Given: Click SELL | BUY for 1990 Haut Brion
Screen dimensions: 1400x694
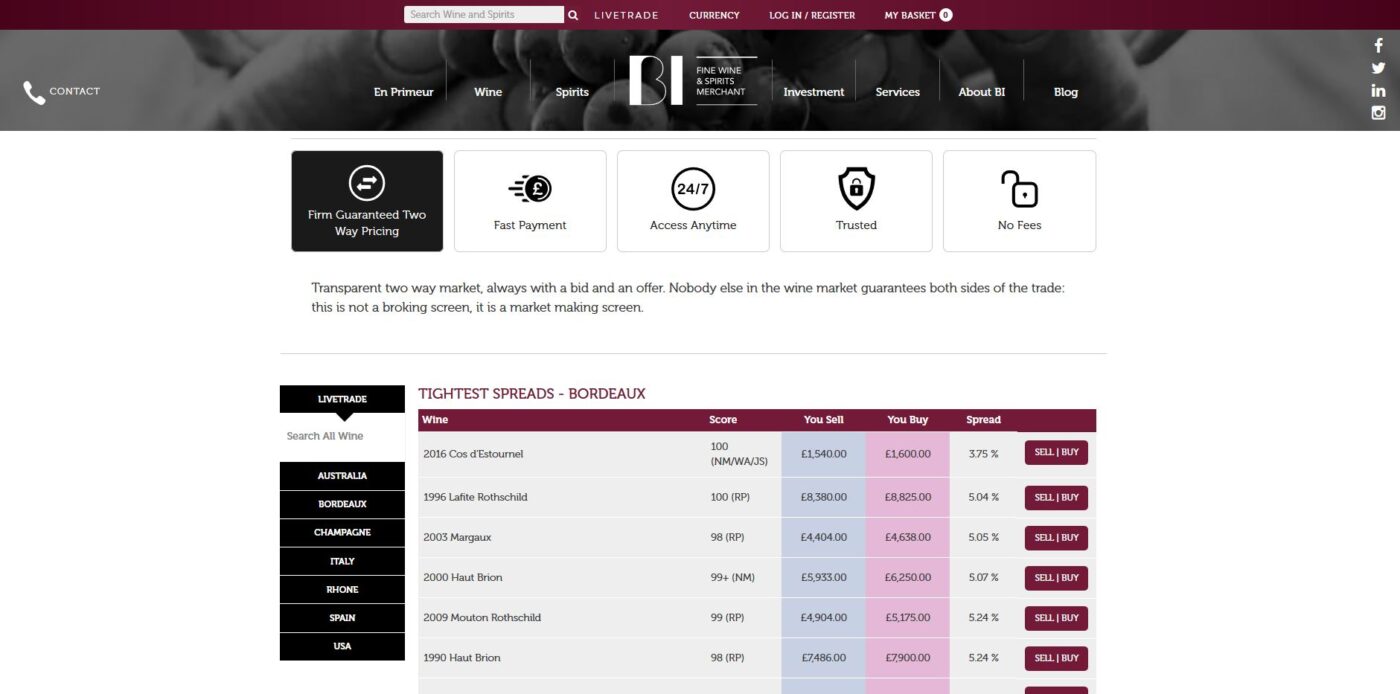Looking at the screenshot, I should 1056,658.
